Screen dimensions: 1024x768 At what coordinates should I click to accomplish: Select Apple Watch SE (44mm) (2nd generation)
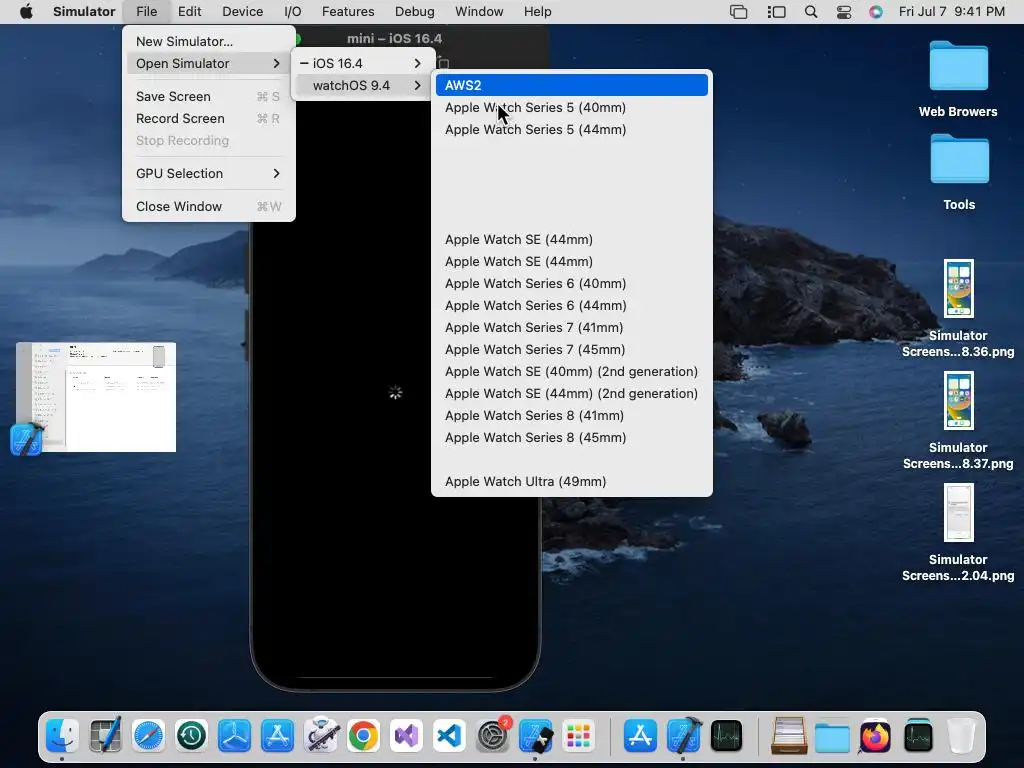(571, 394)
